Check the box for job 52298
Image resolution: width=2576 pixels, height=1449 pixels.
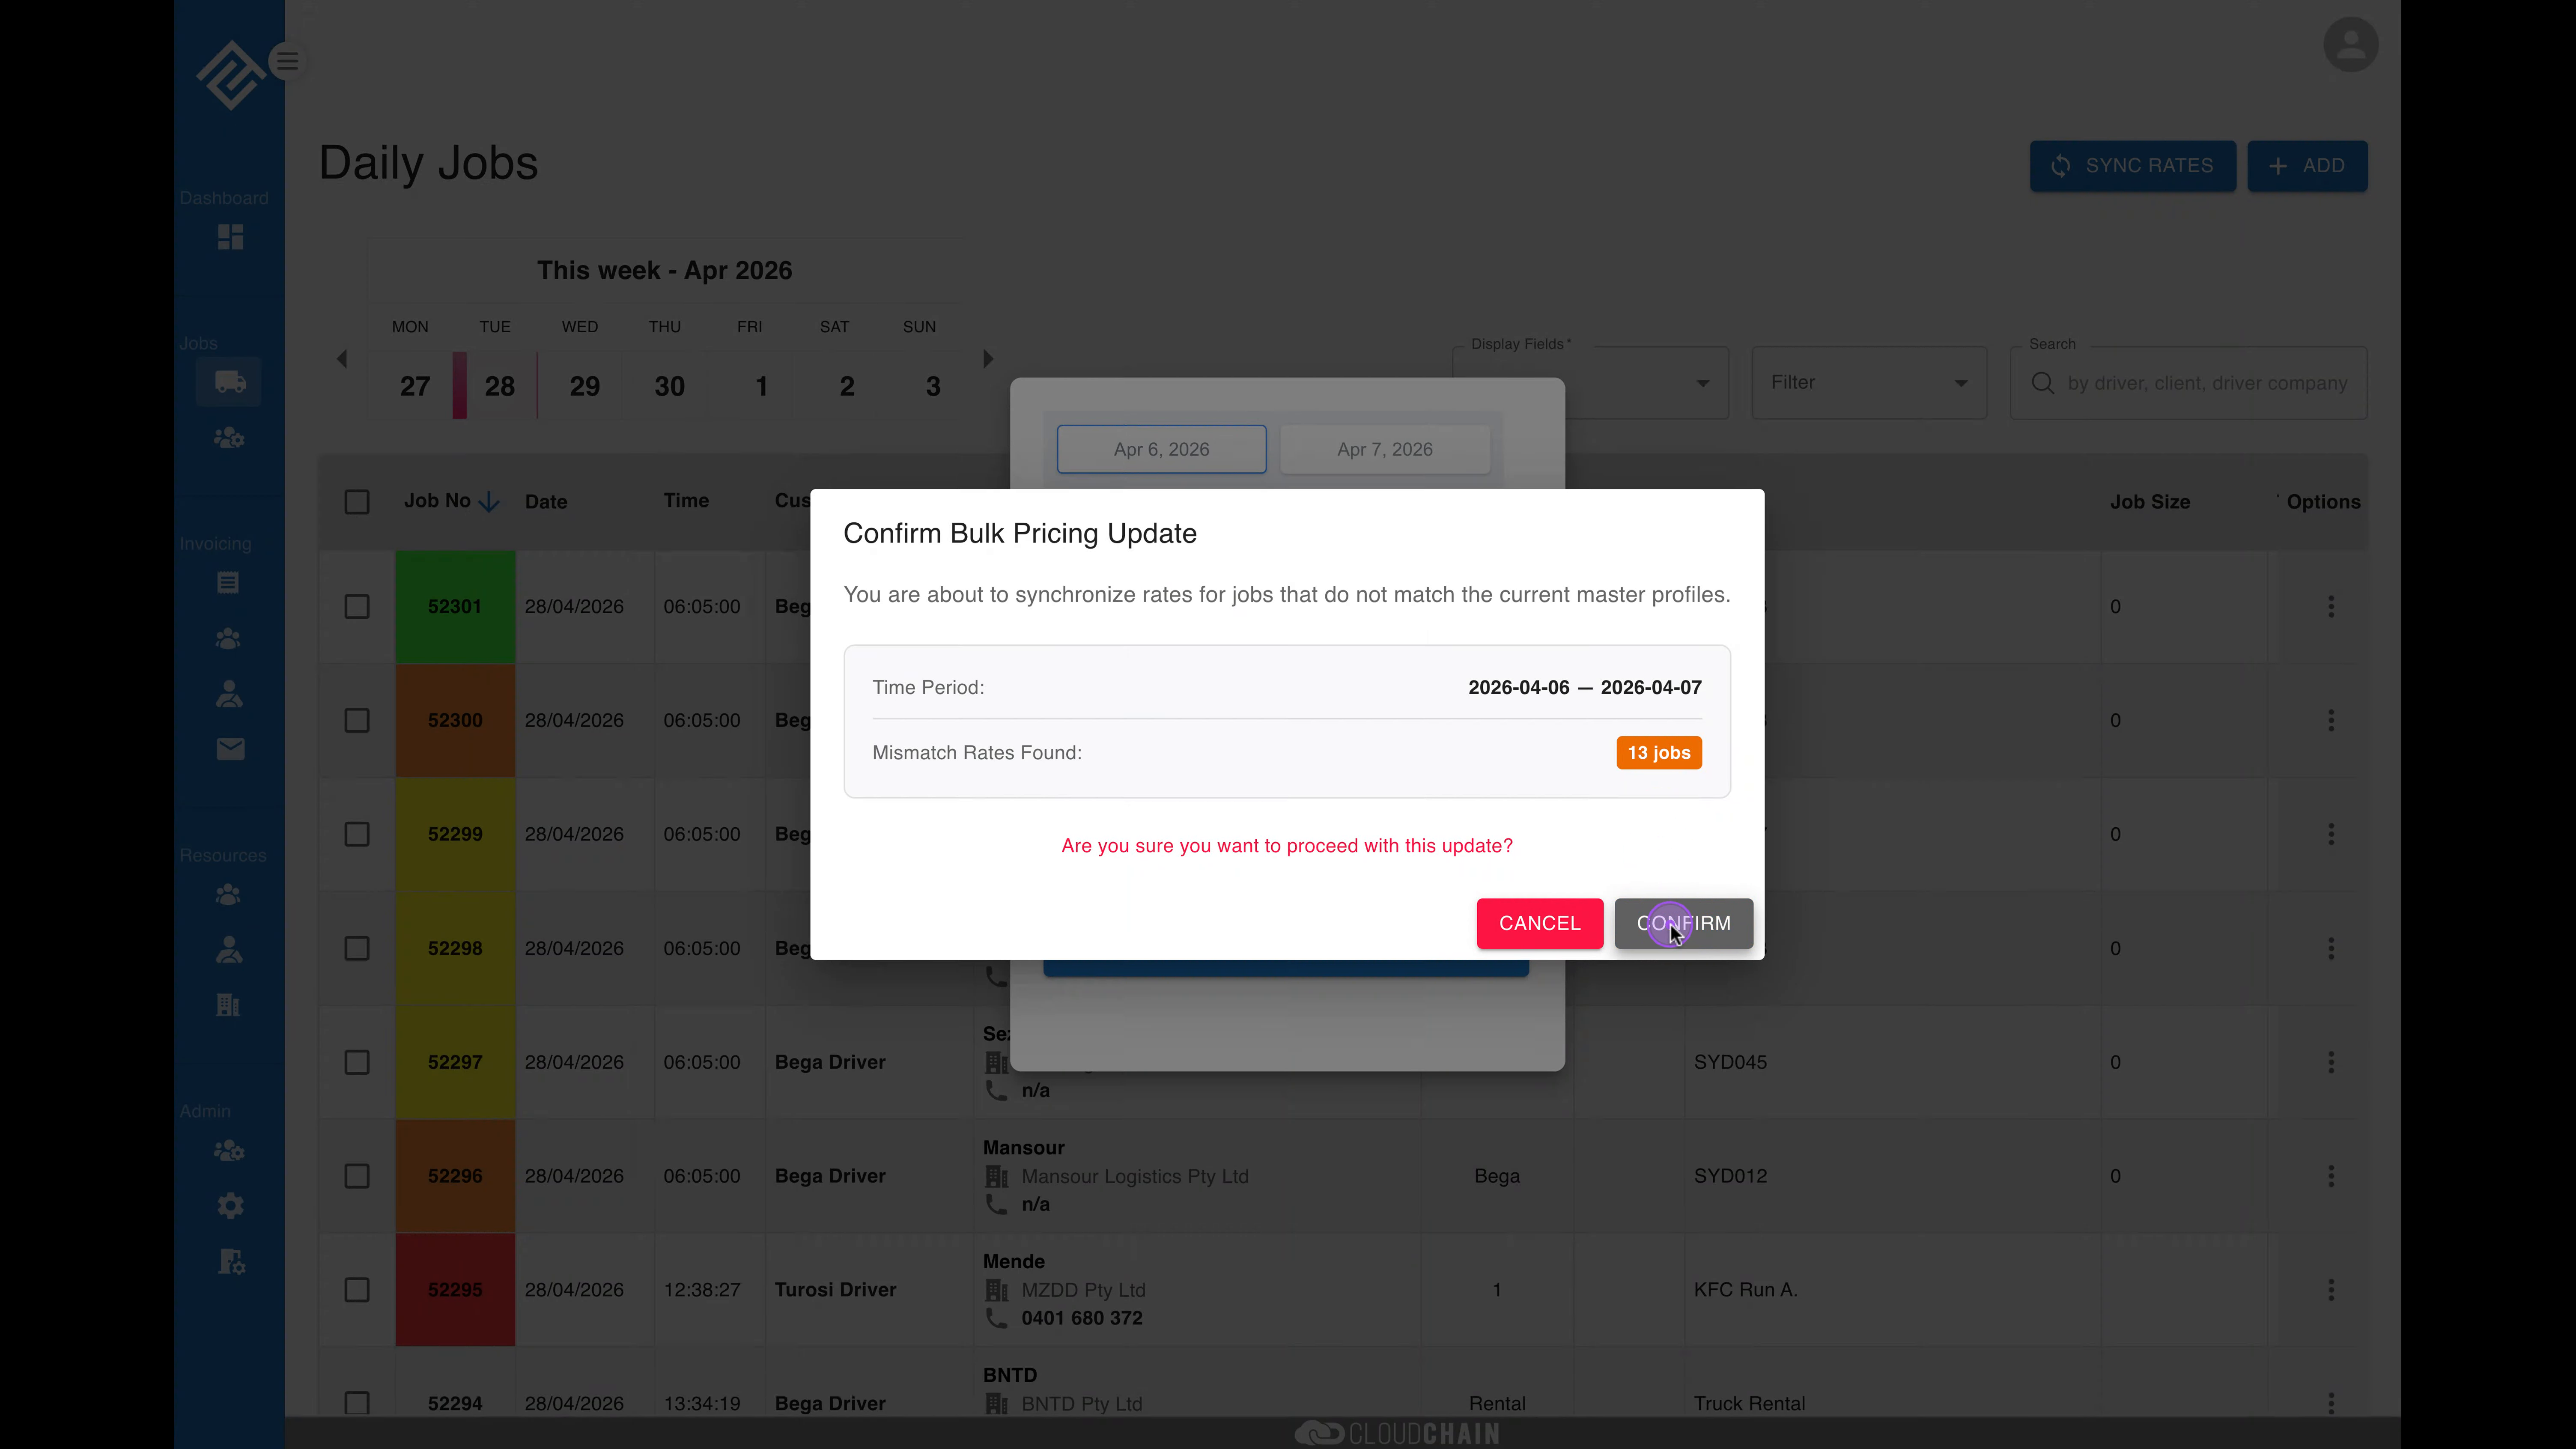tap(357, 949)
